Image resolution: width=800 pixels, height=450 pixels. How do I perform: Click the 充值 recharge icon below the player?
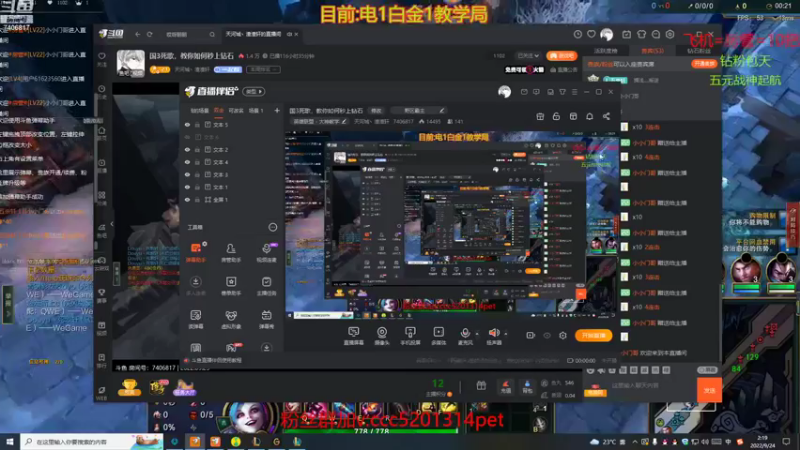point(505,387)
